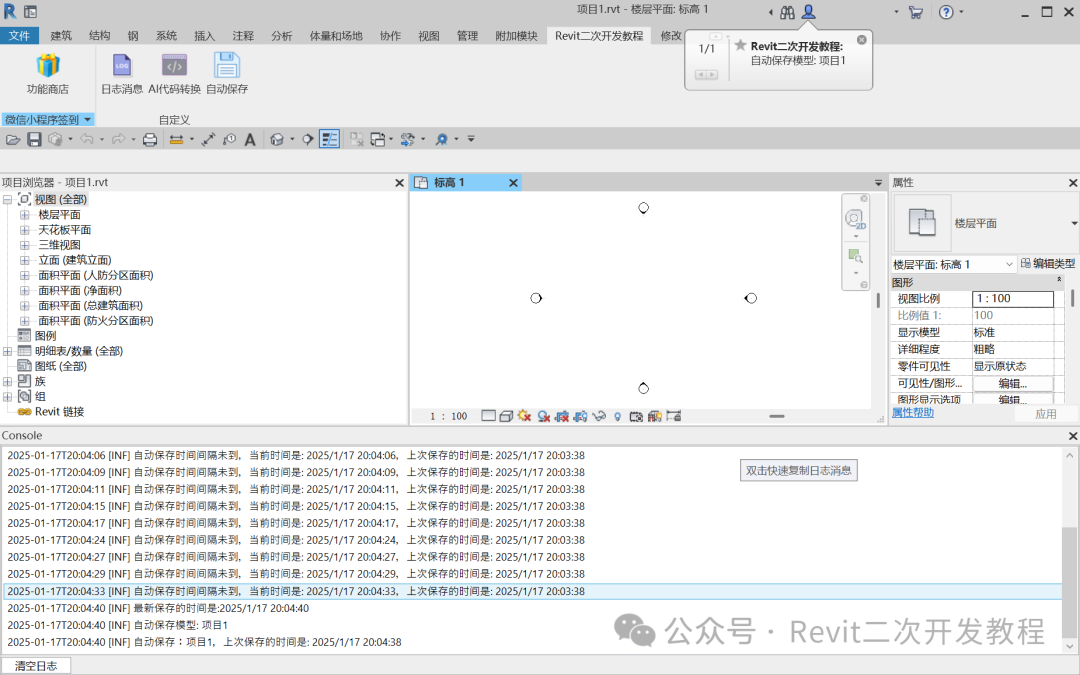Switch to the 注释 ribbon tab
1080x675 pixels.
point(242,36)
